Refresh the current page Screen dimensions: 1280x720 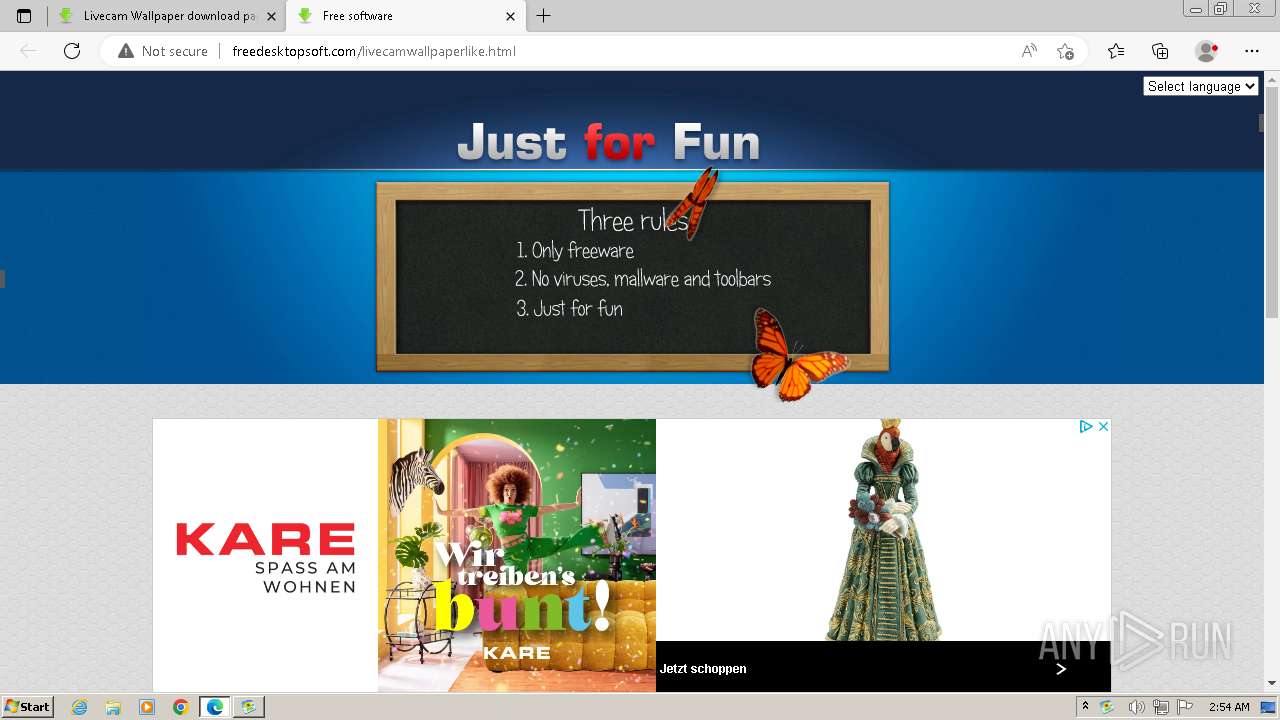pyautogui.click(x=72, y=51)
